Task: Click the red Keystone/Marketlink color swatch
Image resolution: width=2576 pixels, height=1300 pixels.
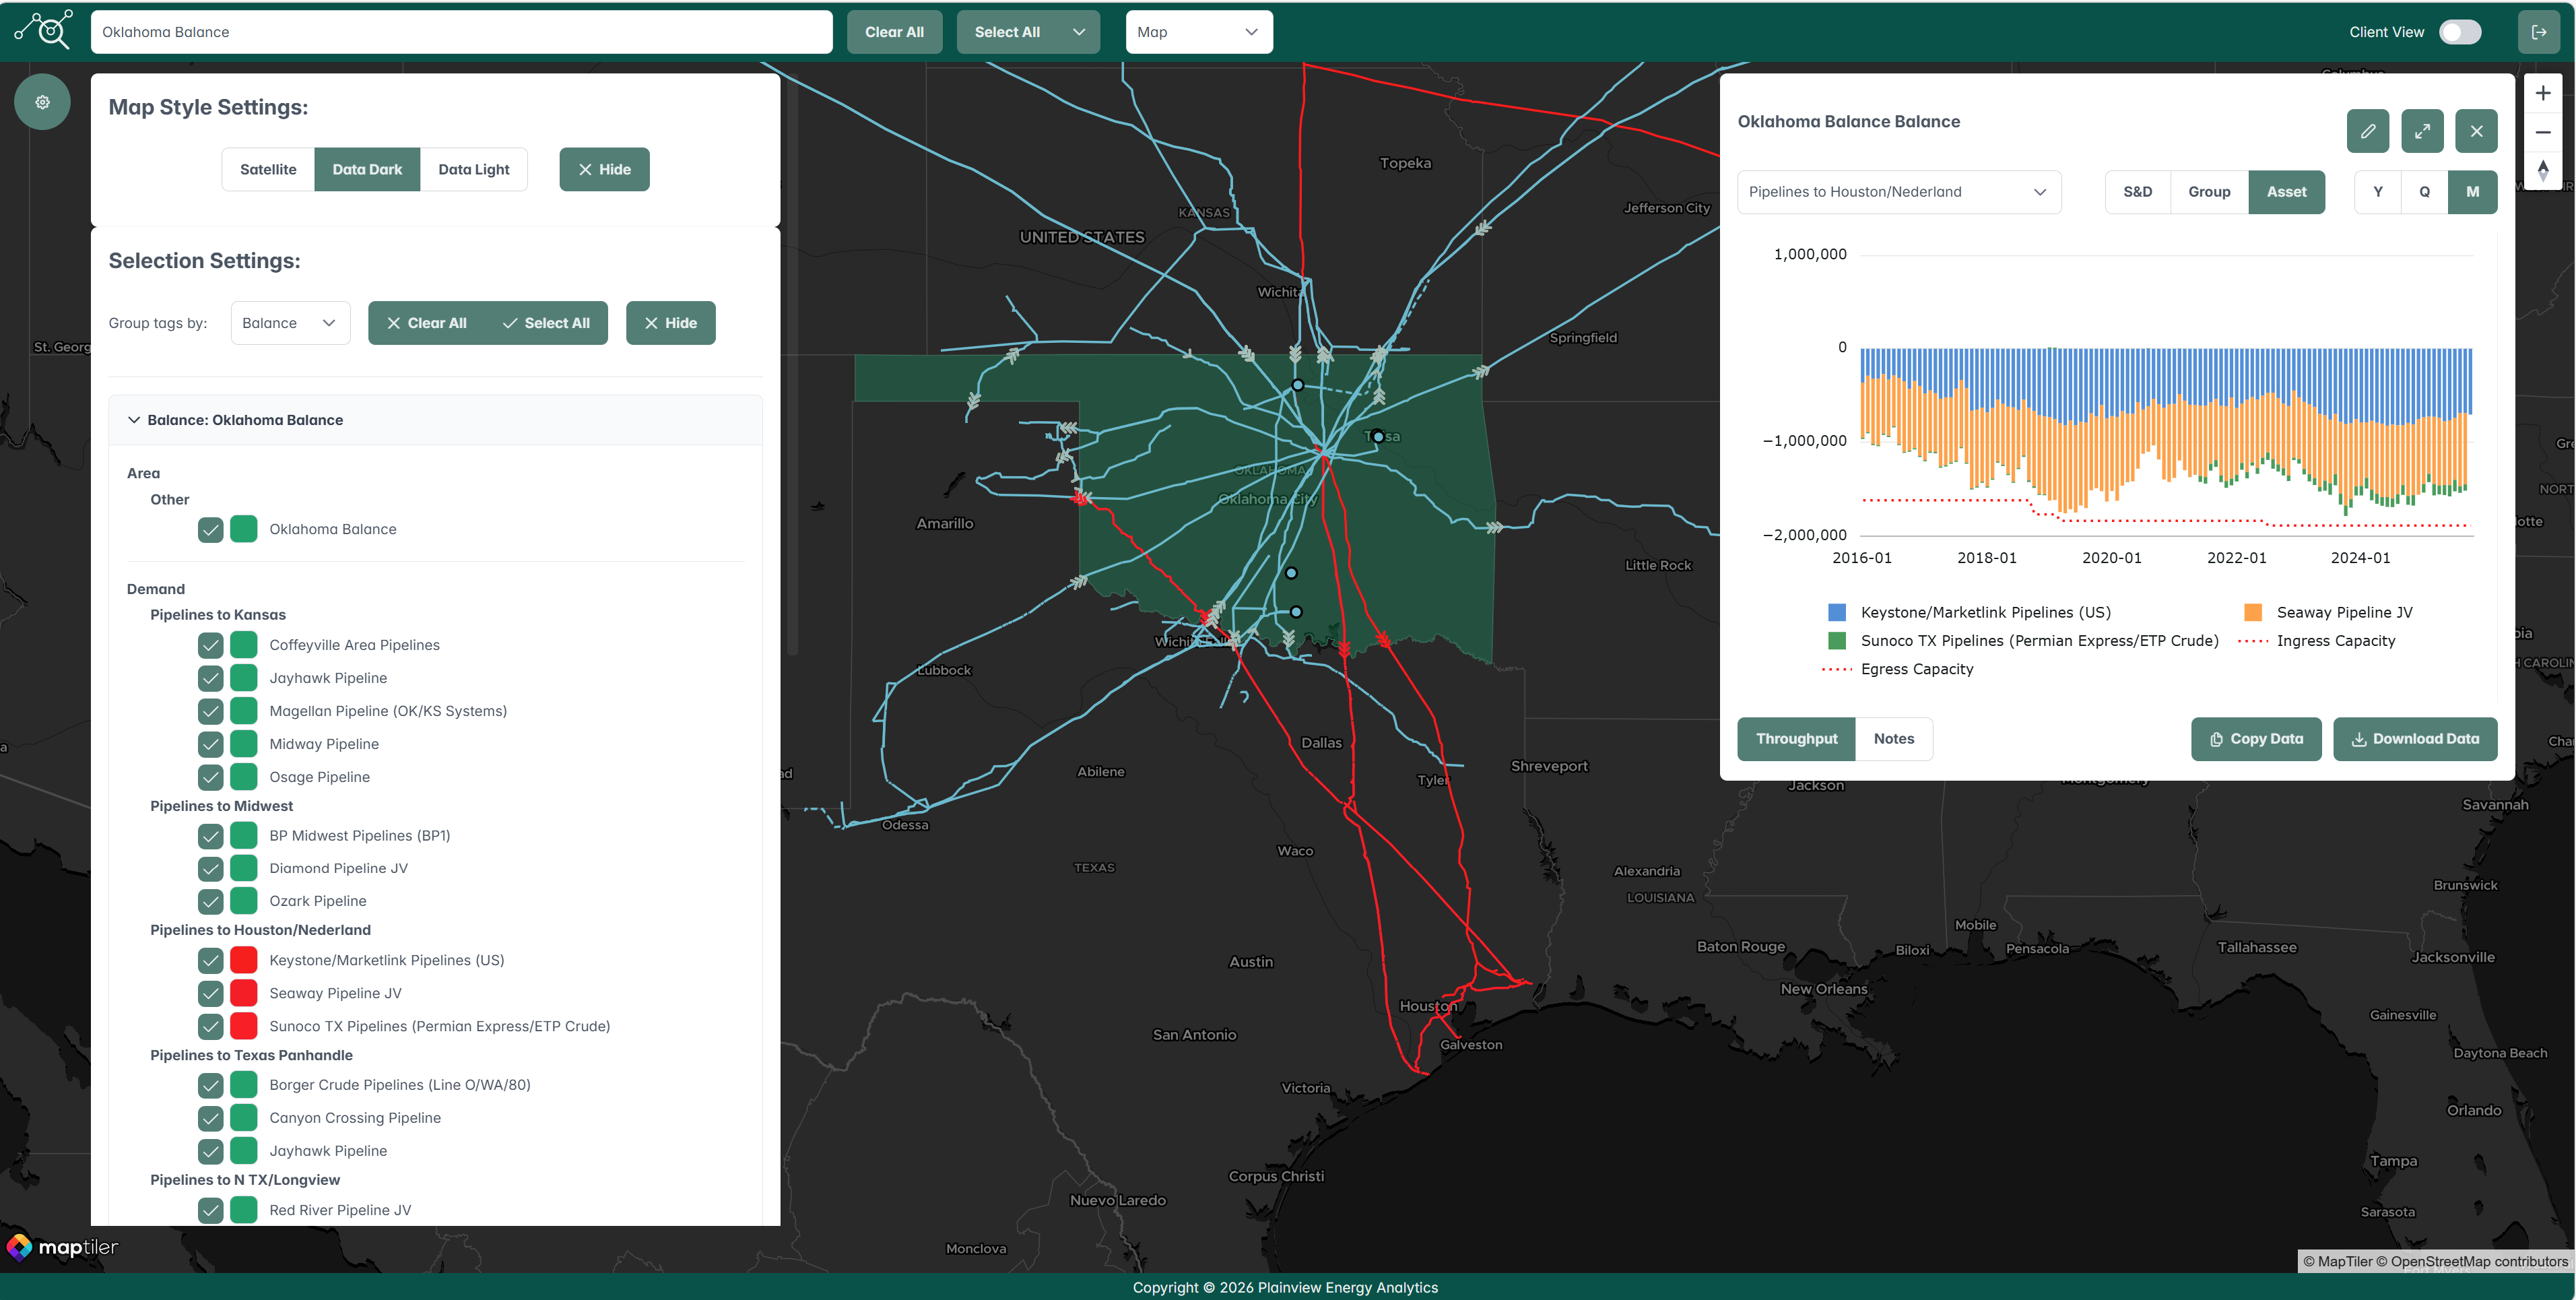Action: tap(243, 960)
